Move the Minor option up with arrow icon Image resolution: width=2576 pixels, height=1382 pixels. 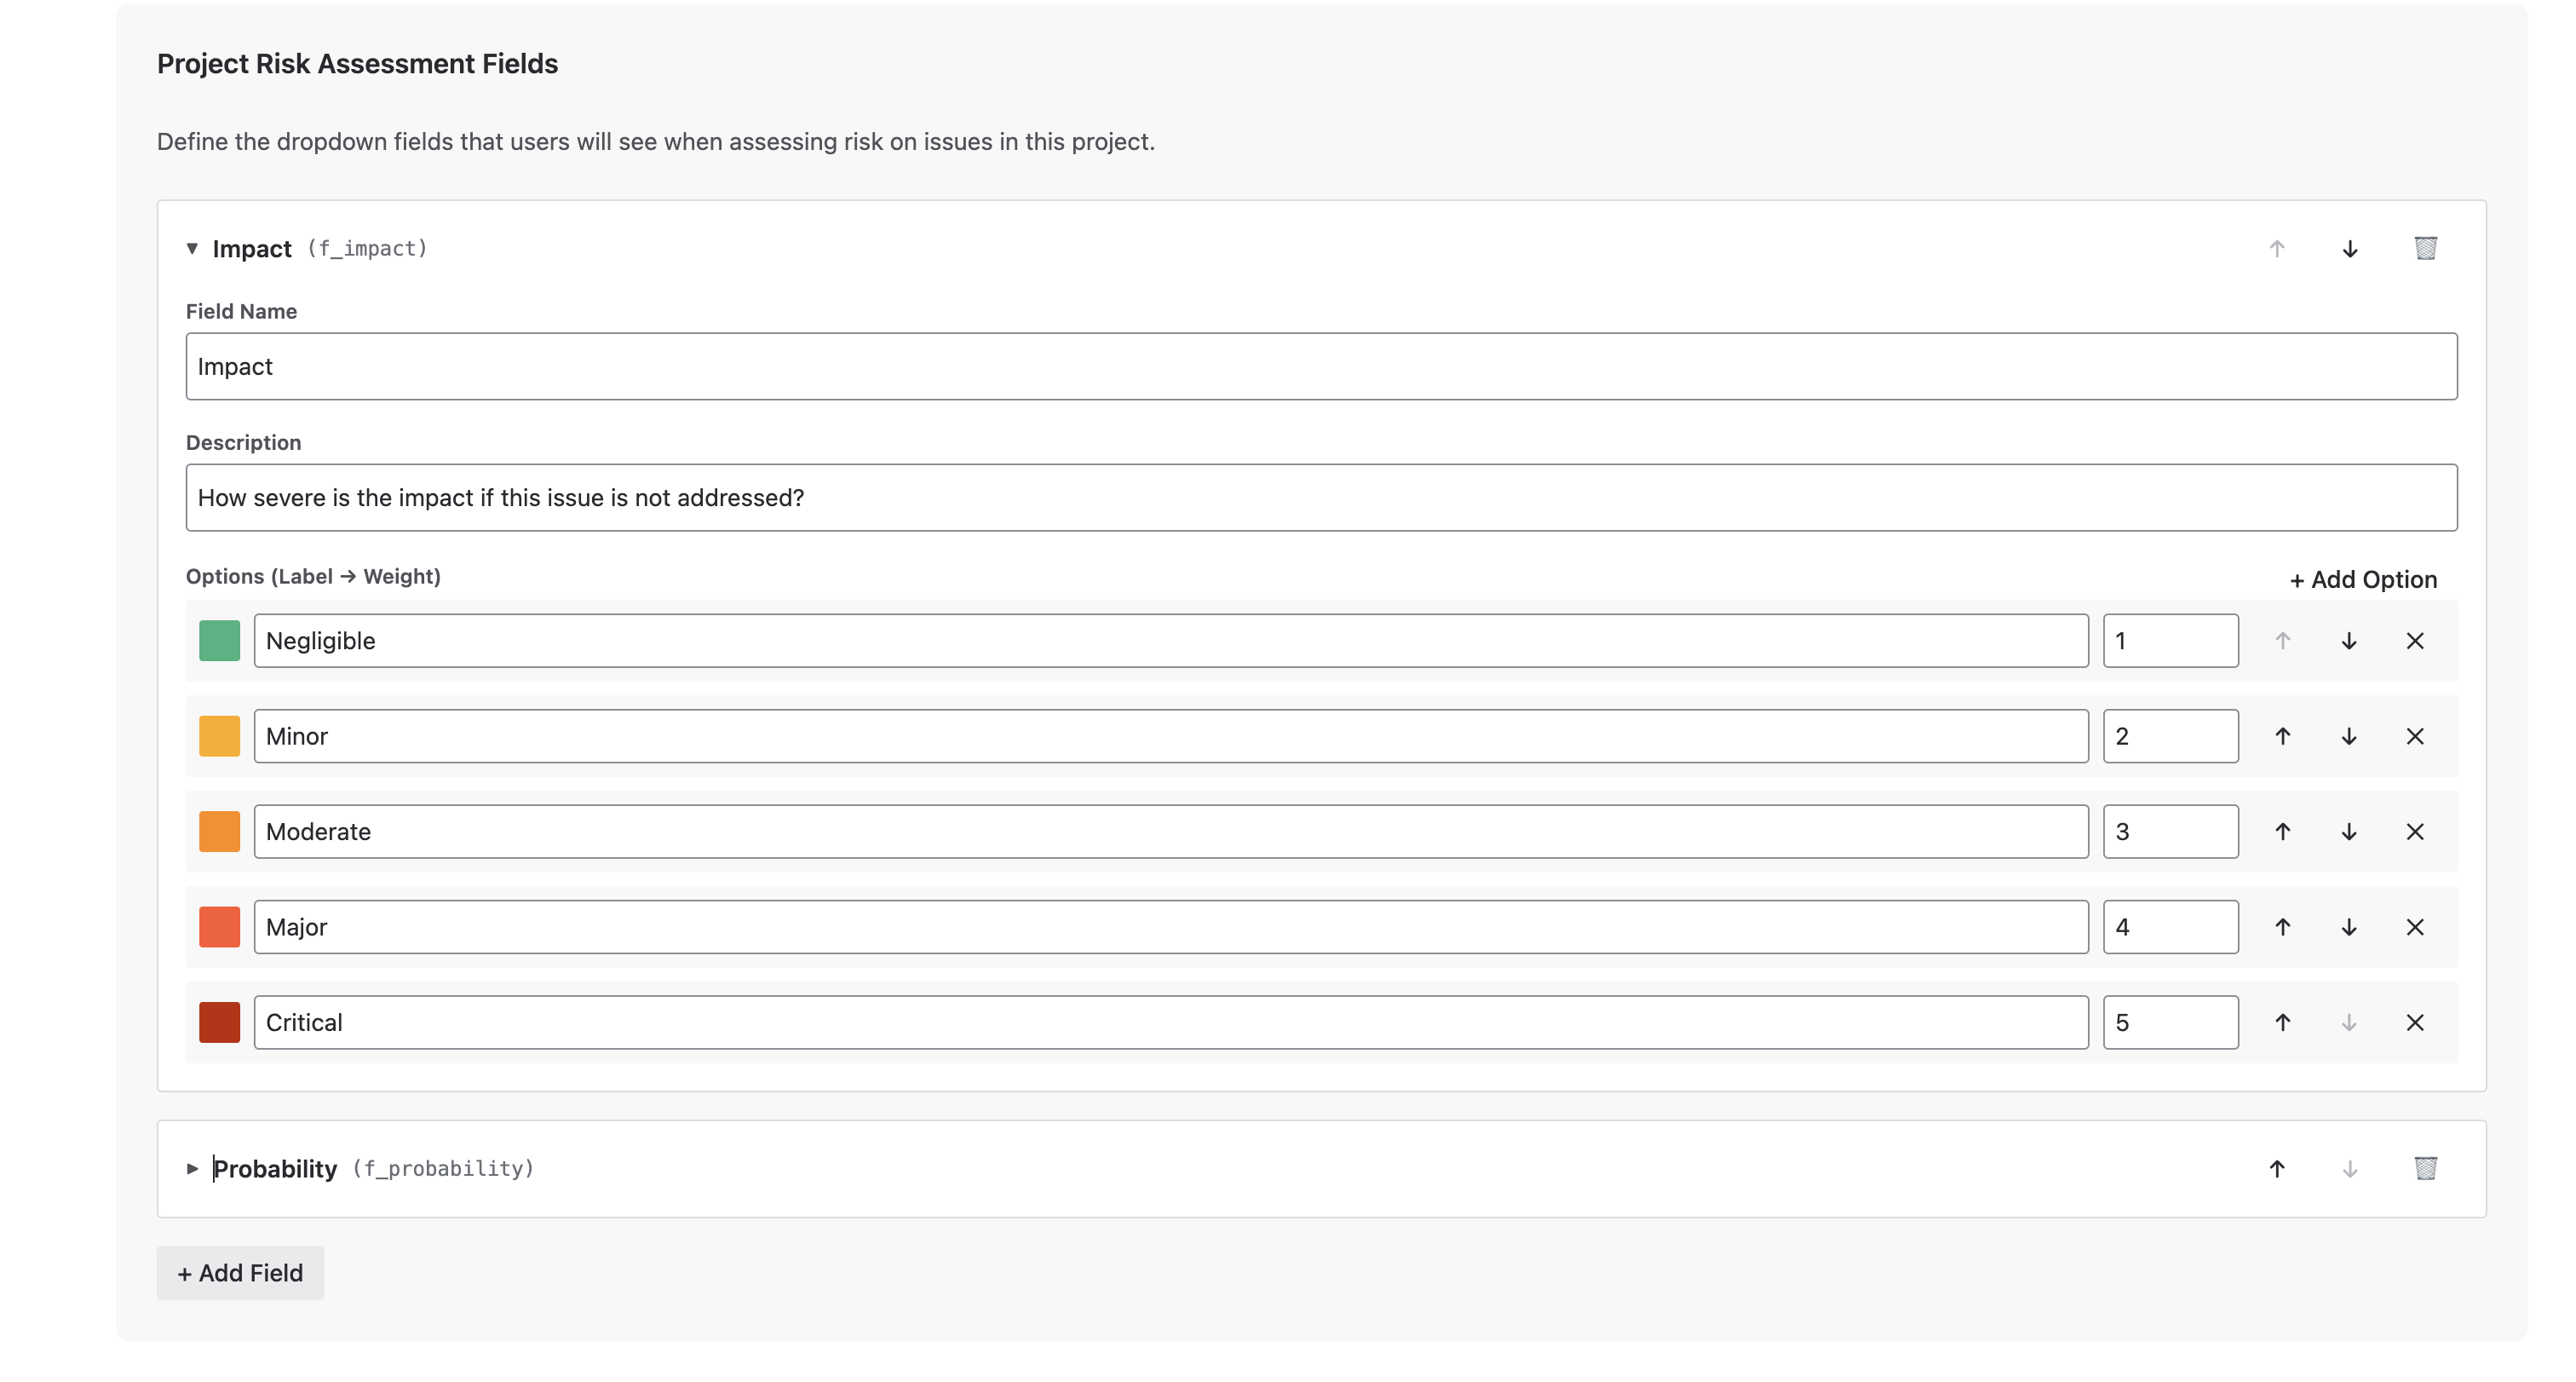coord(2283,735)
